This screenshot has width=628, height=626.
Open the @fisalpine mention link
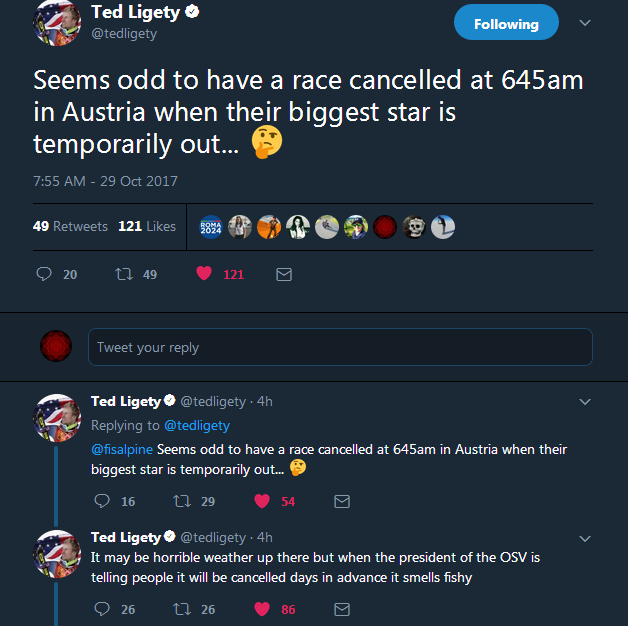pyautogui.click(x=122, y=450)
